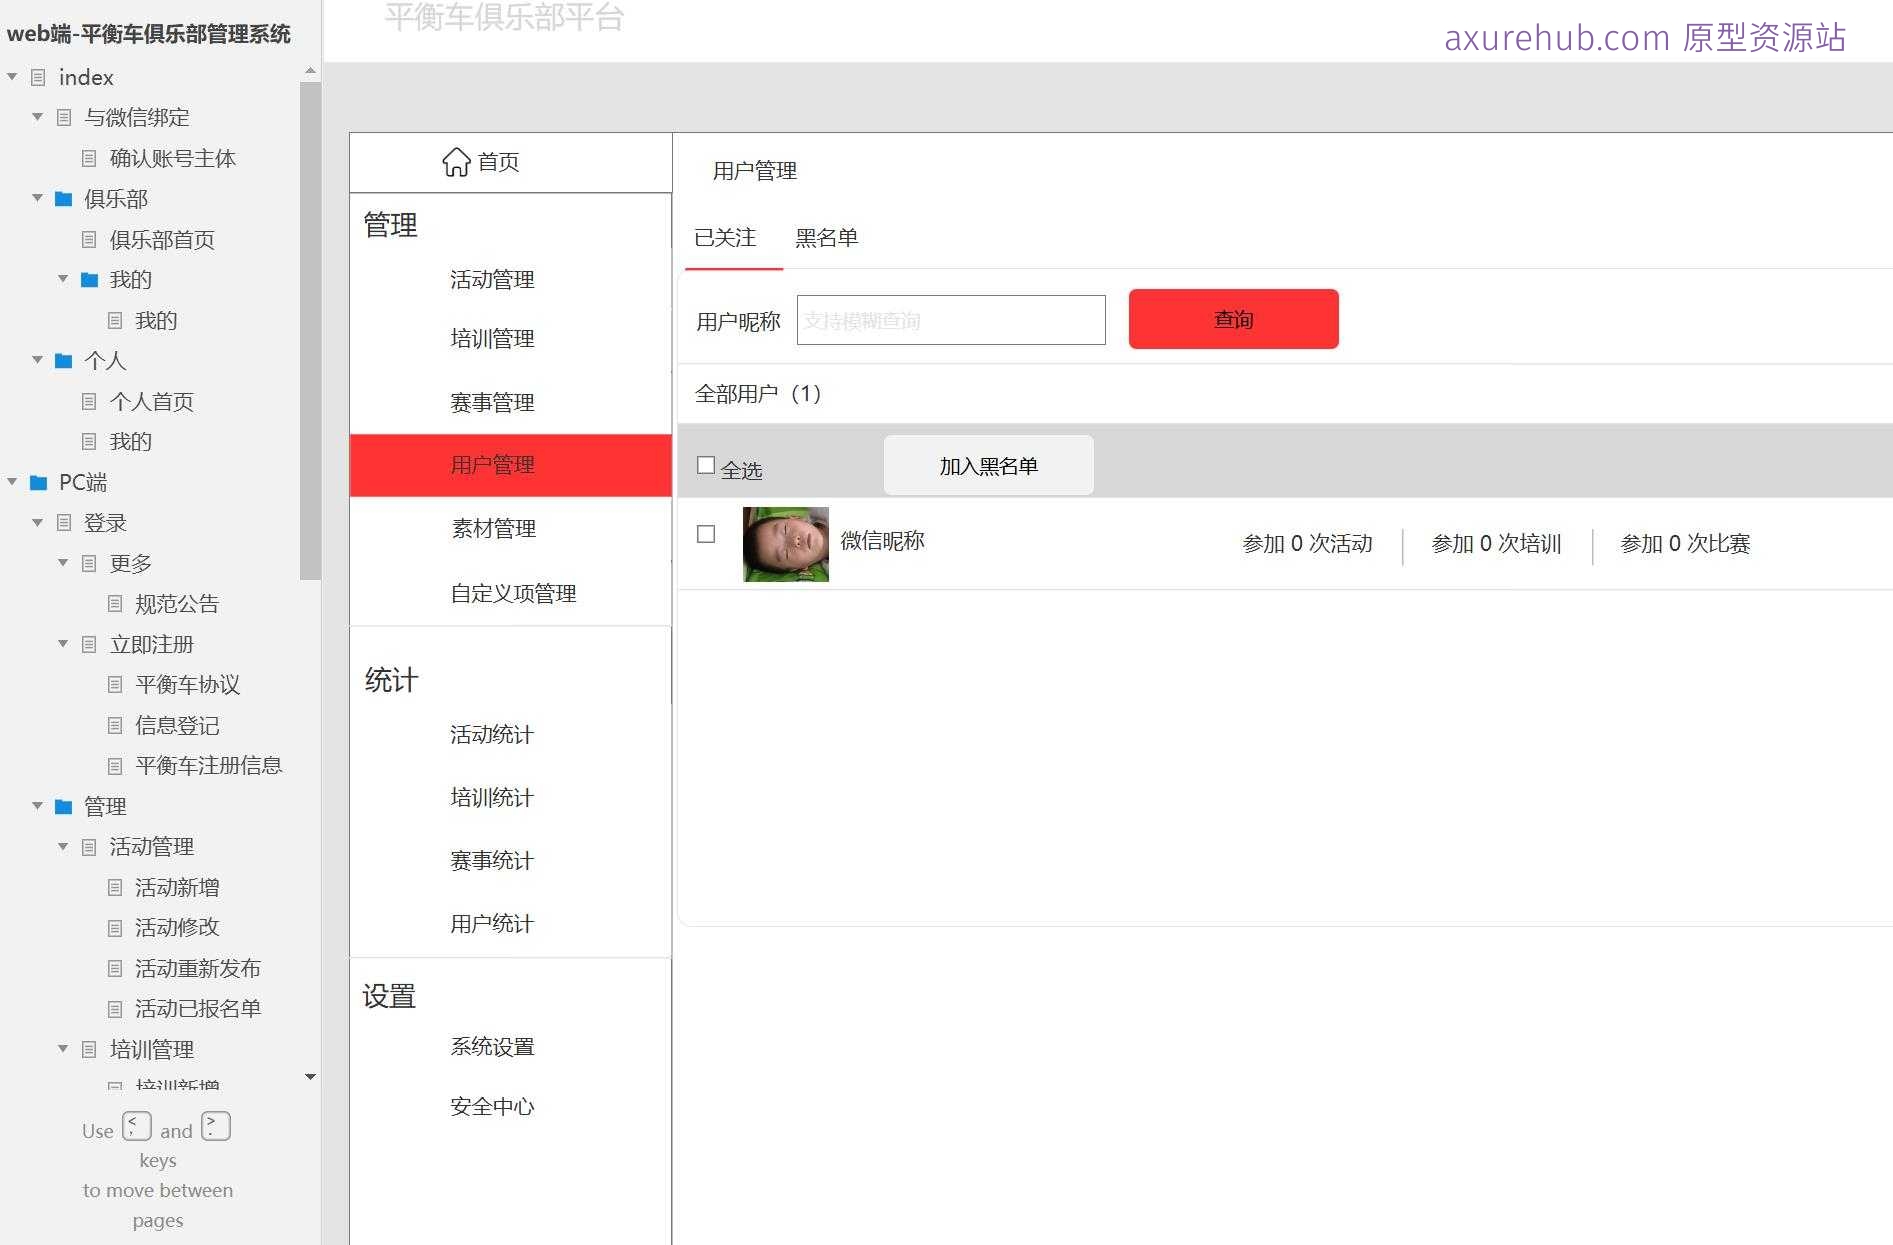The image size is (1893, 1245).
Task: Click the sitemap panel vertical scrollbar
Action: pos(310,330)
